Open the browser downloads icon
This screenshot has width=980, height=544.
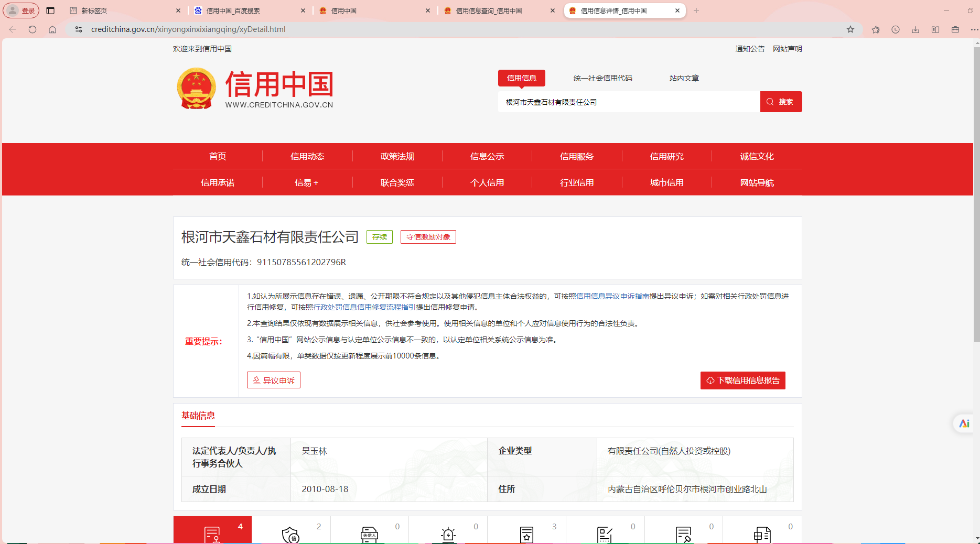click(x=916, y=29)
